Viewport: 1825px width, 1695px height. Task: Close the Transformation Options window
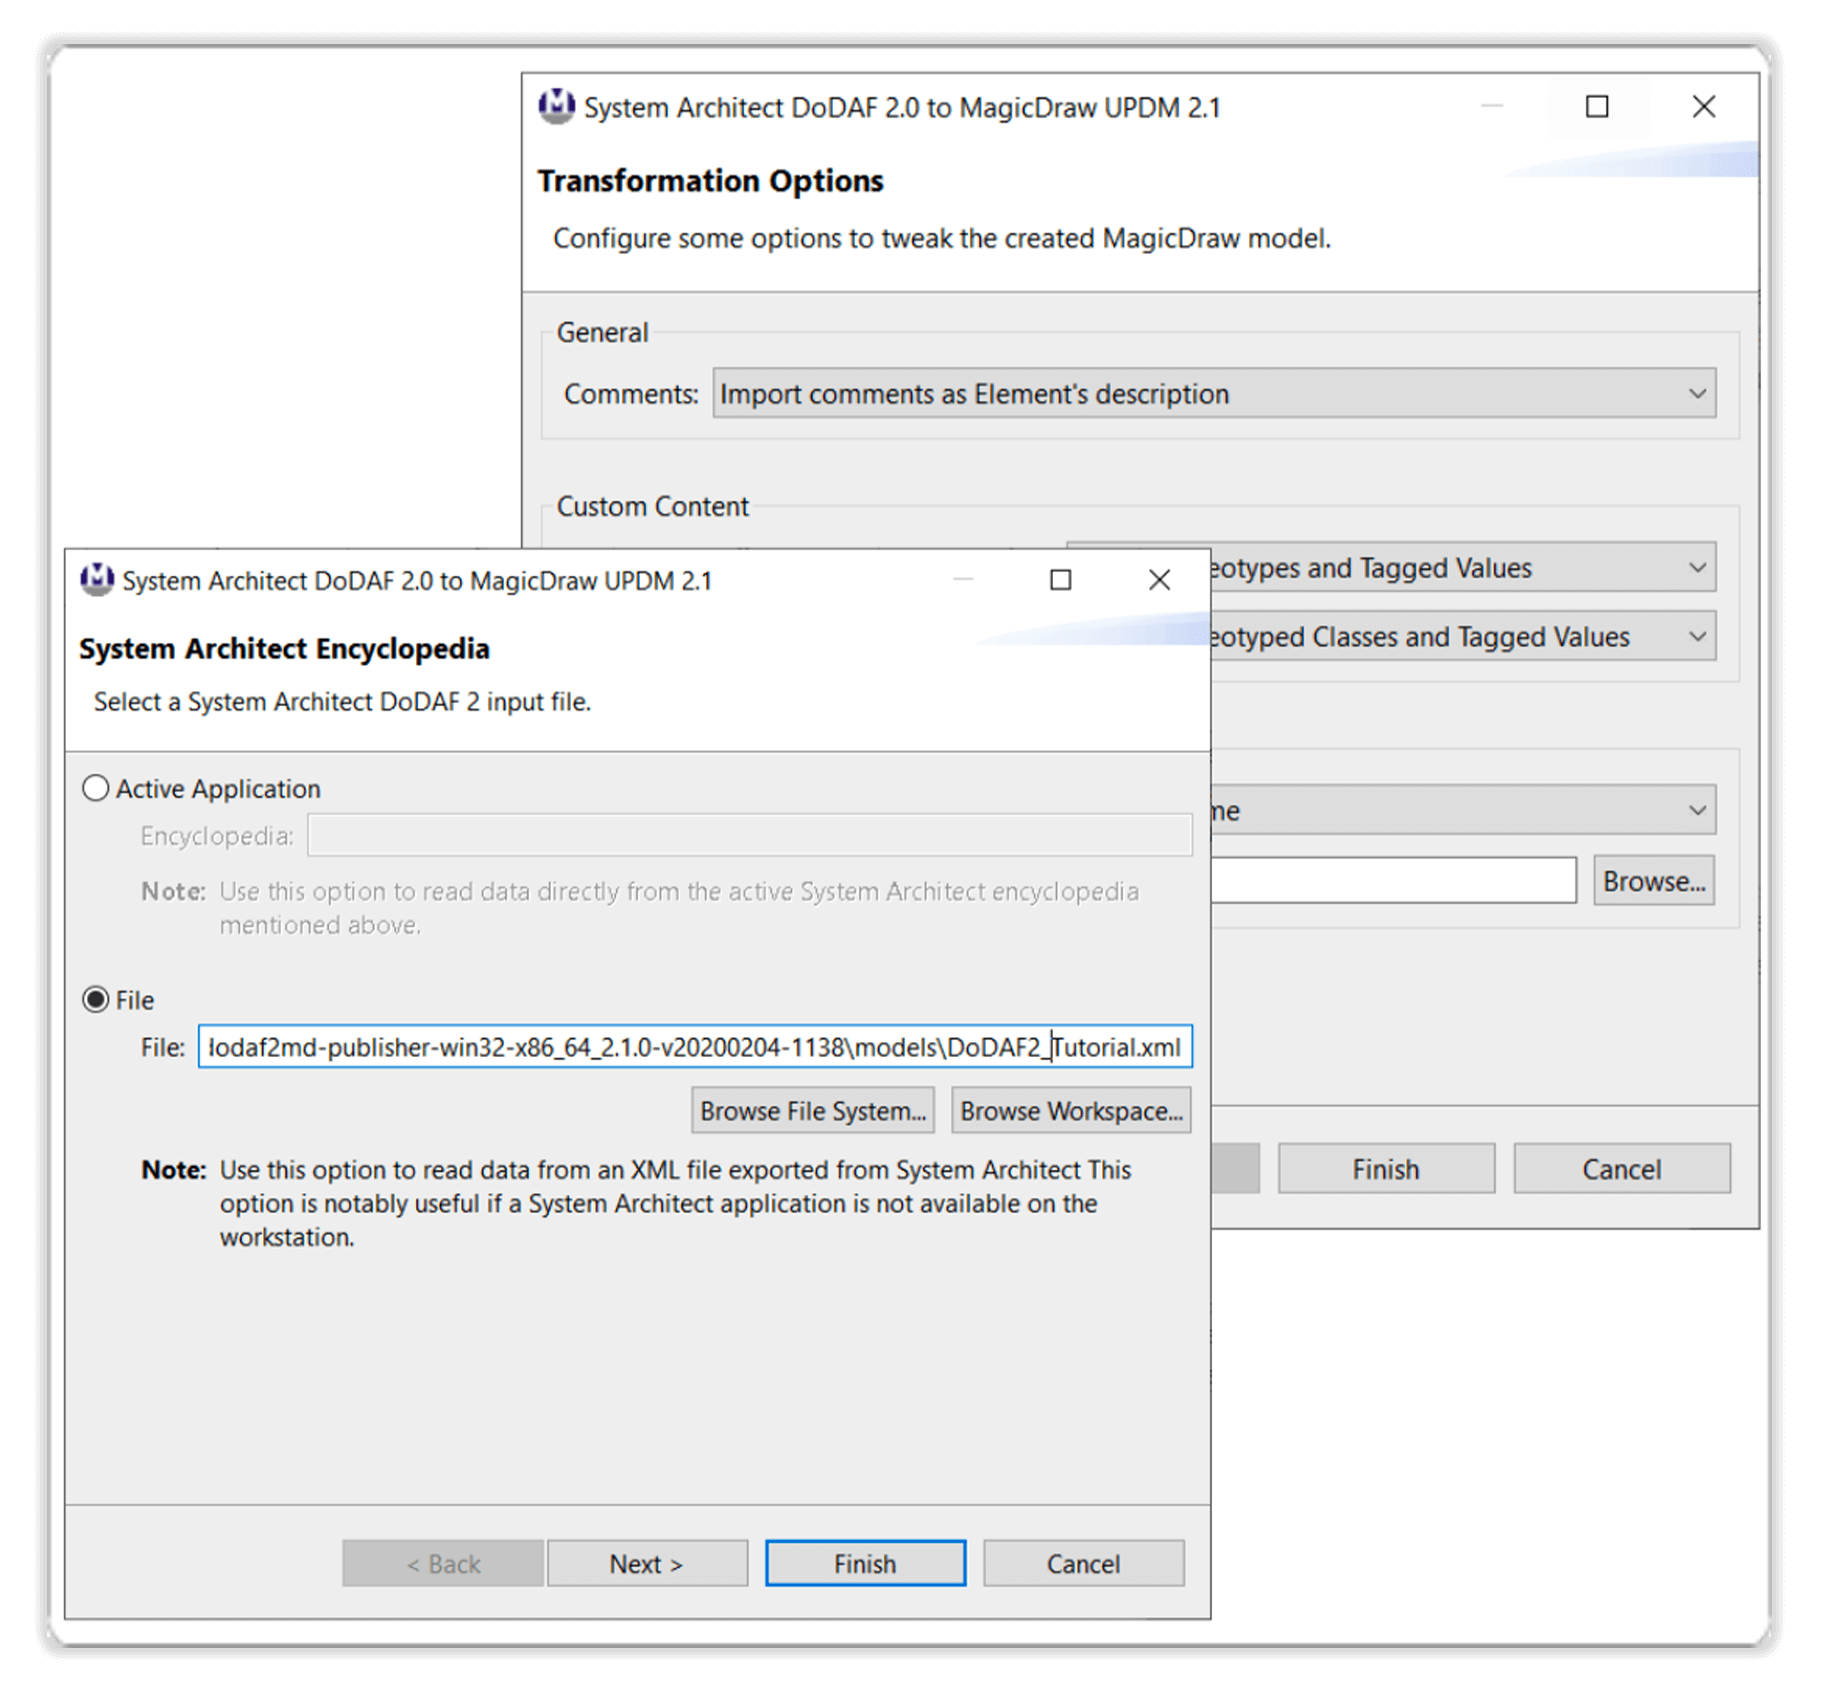(1703, 107)
